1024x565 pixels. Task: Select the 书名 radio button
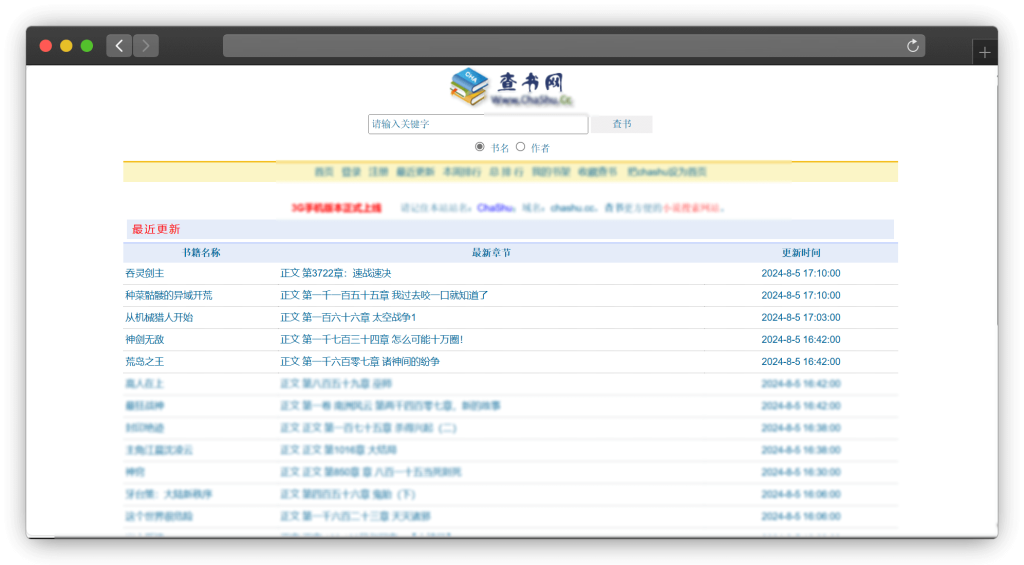tap(480, 147)
